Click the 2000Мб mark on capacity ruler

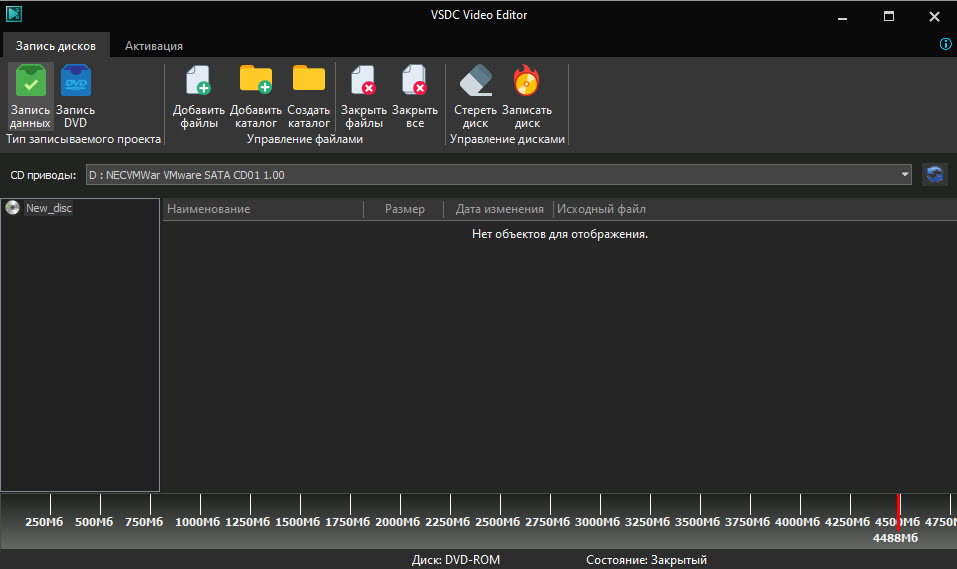(397, 522)
